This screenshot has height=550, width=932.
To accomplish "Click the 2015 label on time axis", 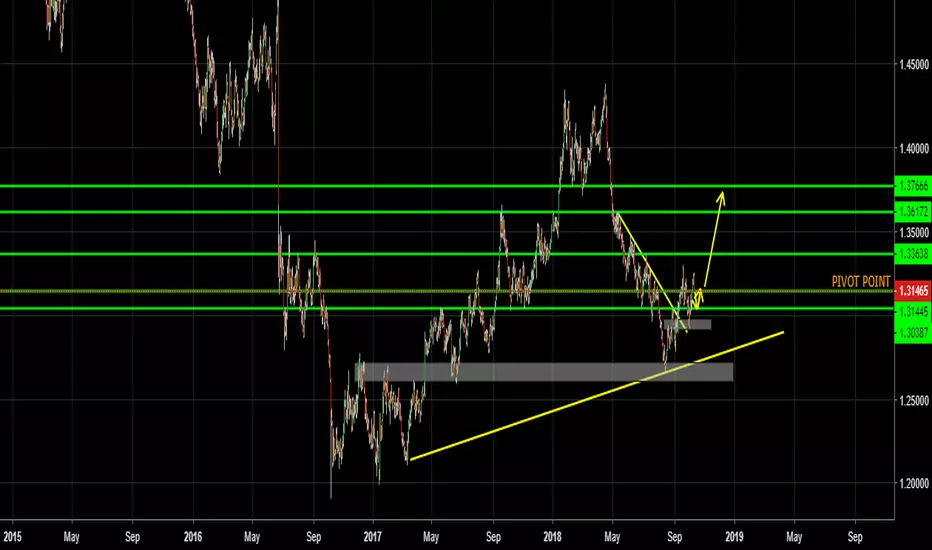I will pyautogui.click(x=12, y=537).
